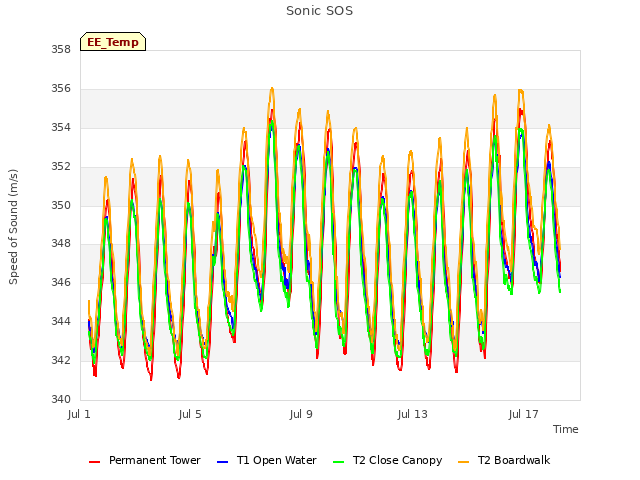Screen dimensions: 640x480
Task: Click the 354 y-axis tick label
Action: click(61, 128)
